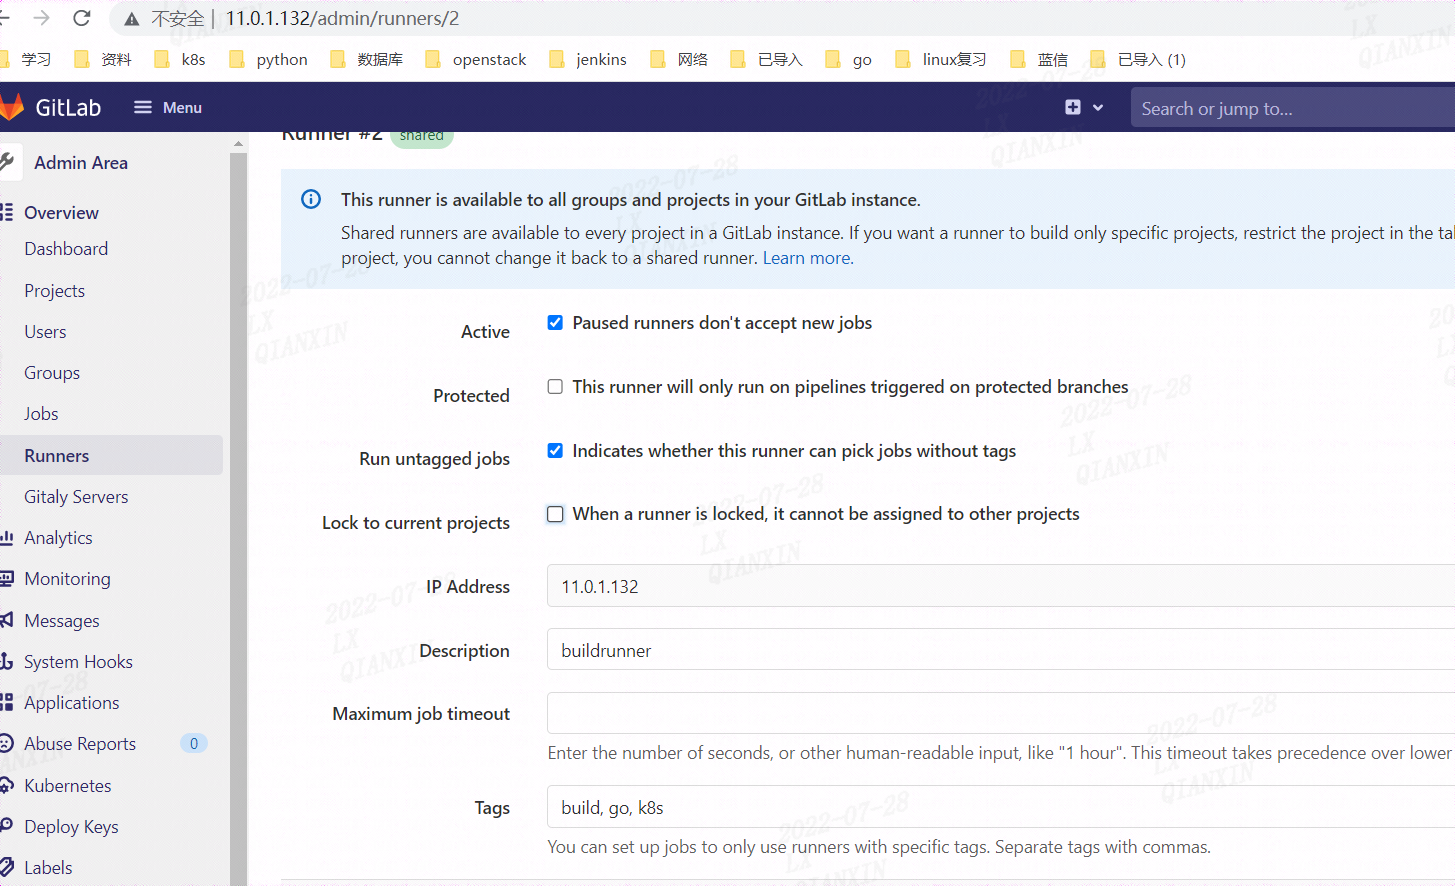Expand the create new dropdown arrow

[1098, 107]
